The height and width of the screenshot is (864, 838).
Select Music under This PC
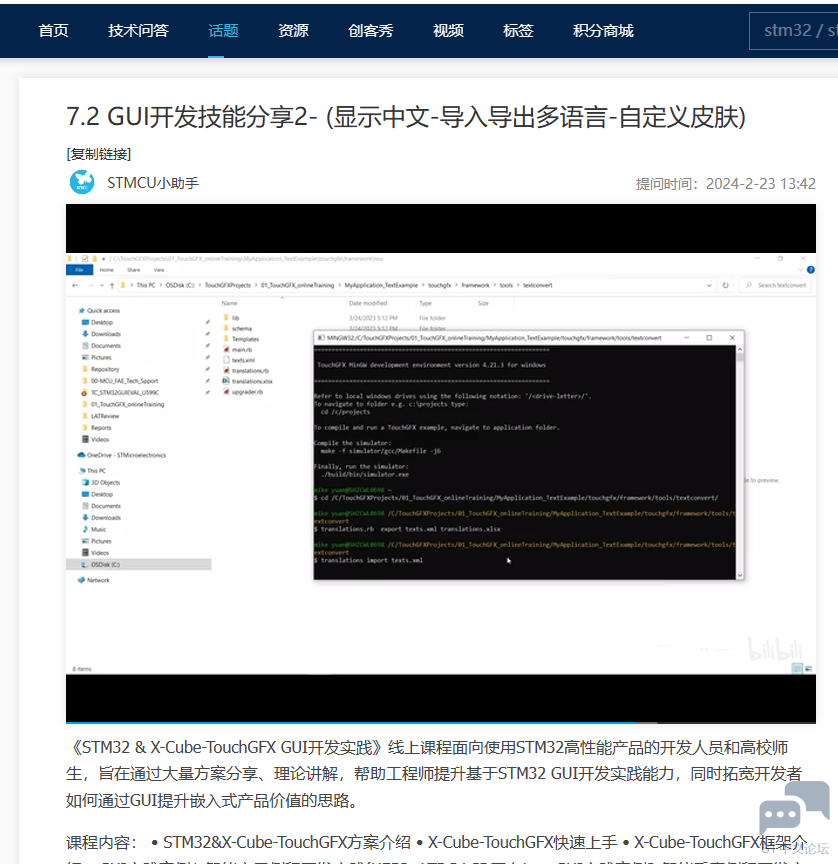pyautogui.click(x=94, y=529)
